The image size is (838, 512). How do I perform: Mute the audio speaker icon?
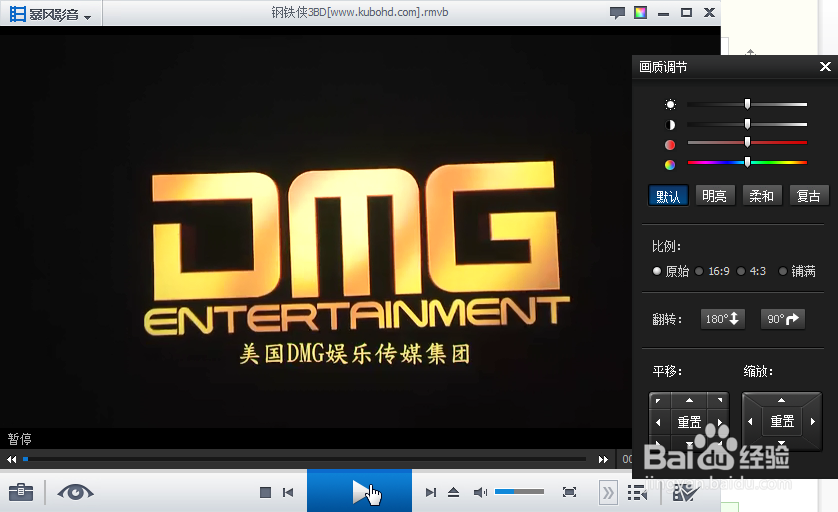coord(480,492)
